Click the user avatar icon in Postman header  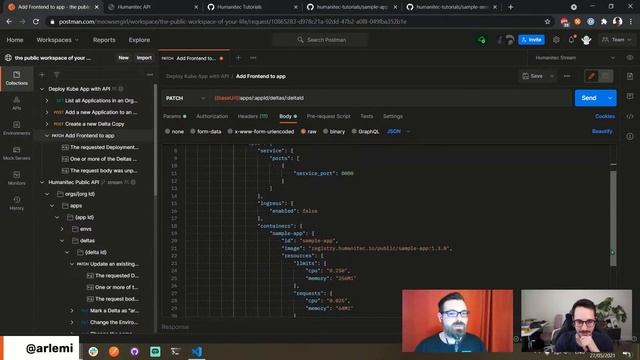pyautogui.click(x=587, y=40)
